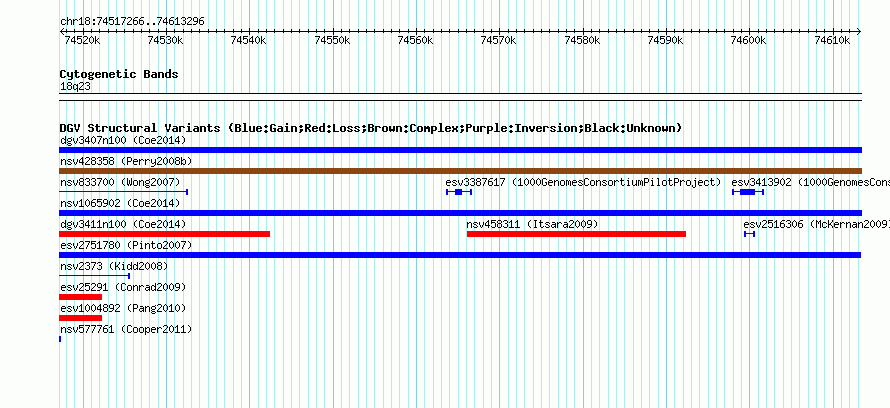Click the 74570k ruler position
This screenshot has width=890, height=408.
coord(499,40)
